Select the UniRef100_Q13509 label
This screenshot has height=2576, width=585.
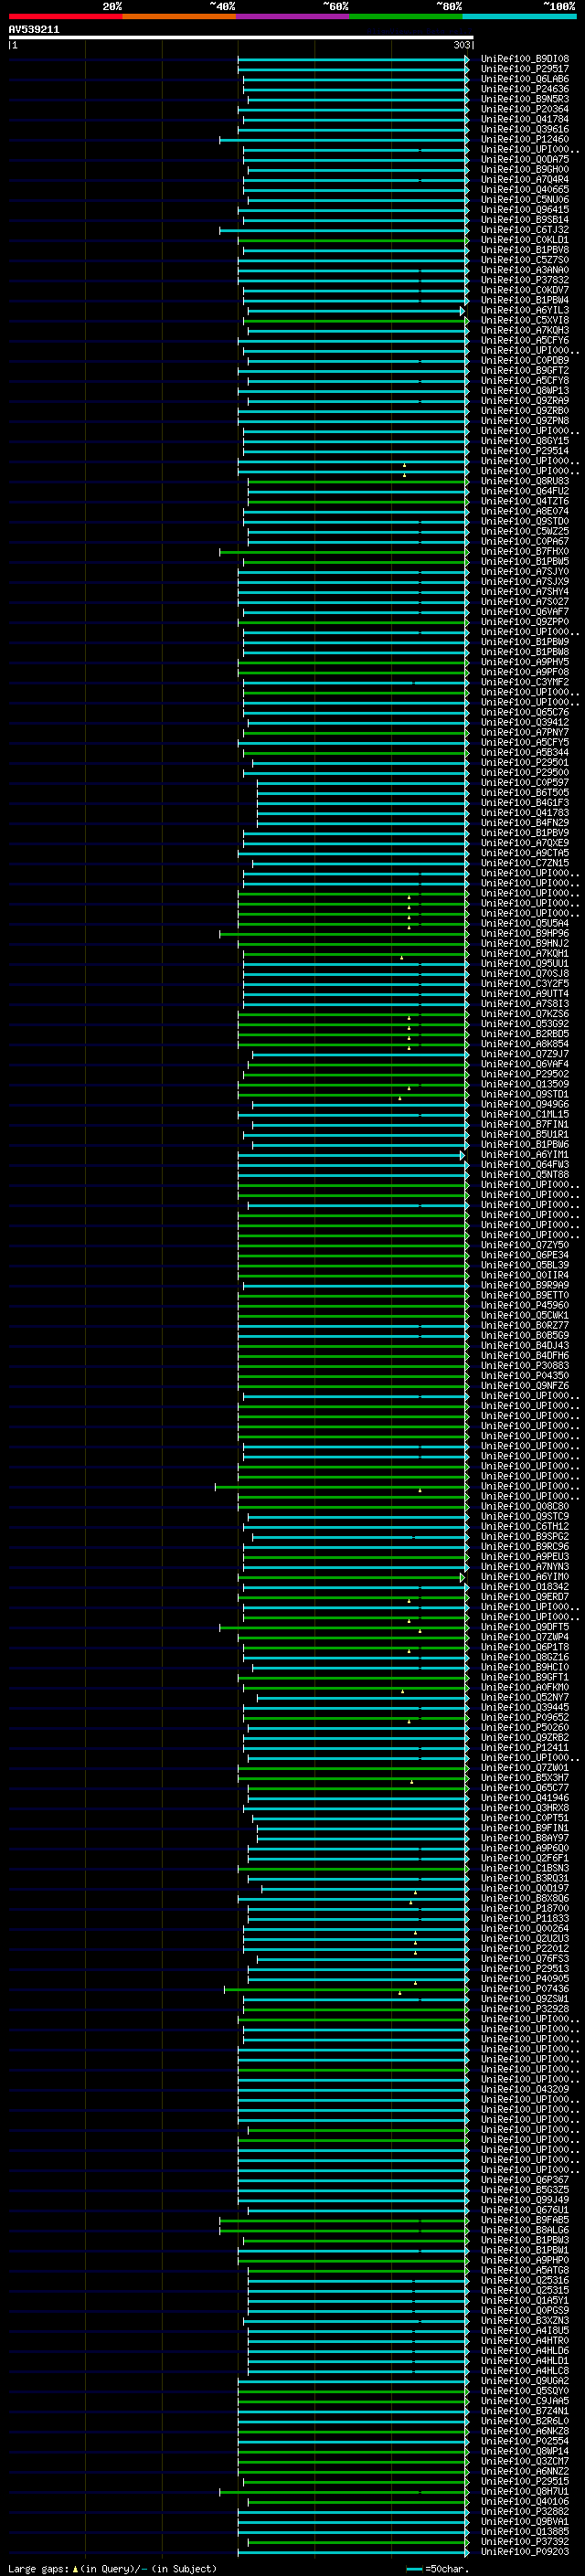coord(525,1084)
